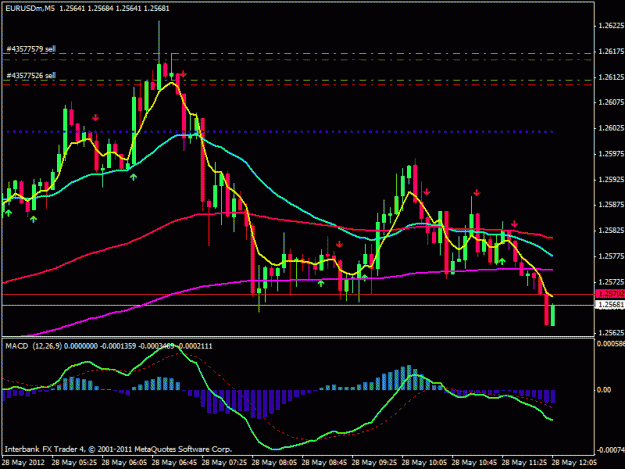Click the 1.26225 price axis label
The height and width of the screenshot is (469, 625).
[x=611, y=26]
